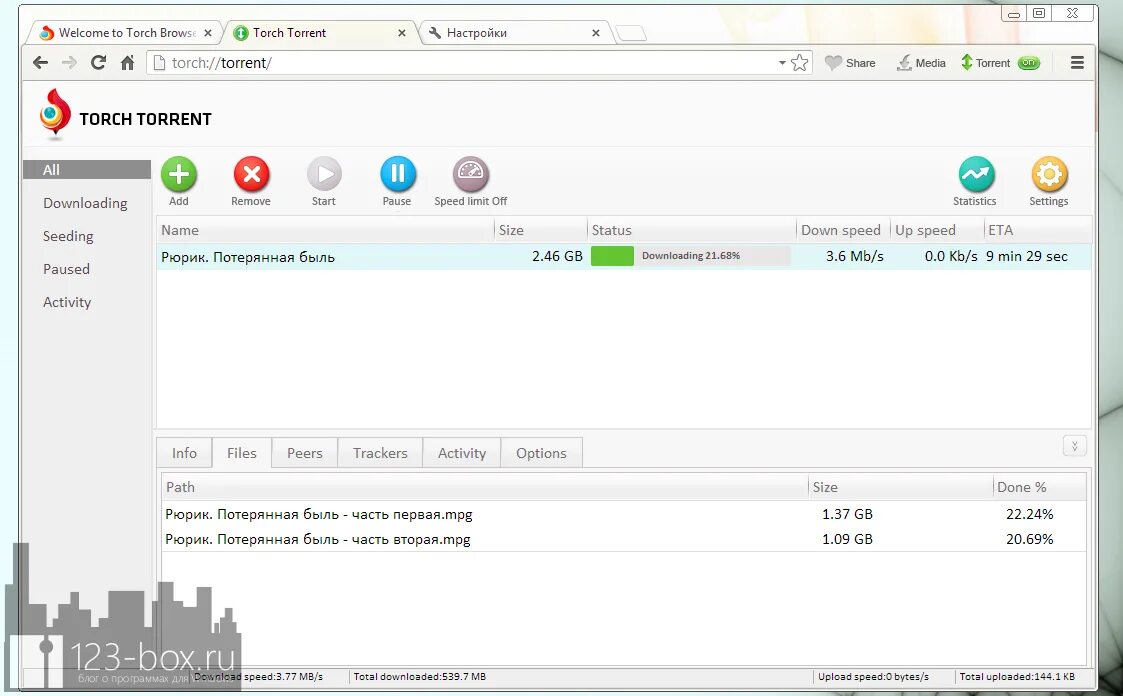1123x696 pixels.
Task: Click the 1.37 GB file size
Action: click(x=847, y=514)
